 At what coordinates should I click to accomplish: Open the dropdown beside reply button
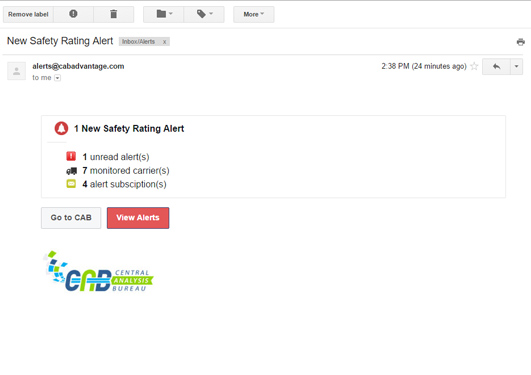point(516,66)
